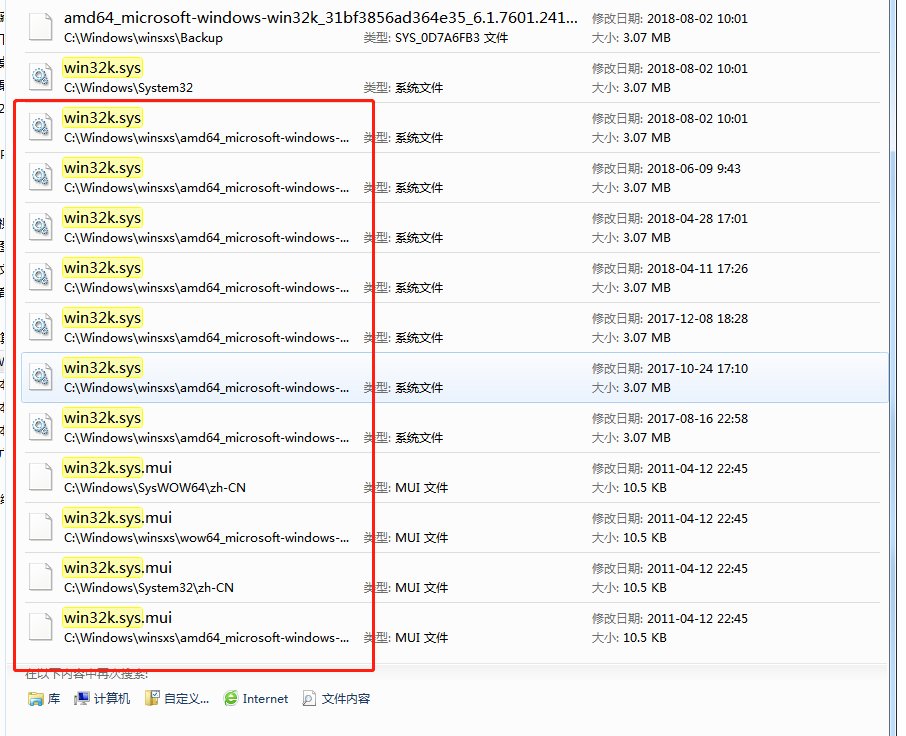Click the blank file icon of the SYS_0D7A6FB3 backup file
The width and height of the screenshot is (906, 736).
(40, 27)
